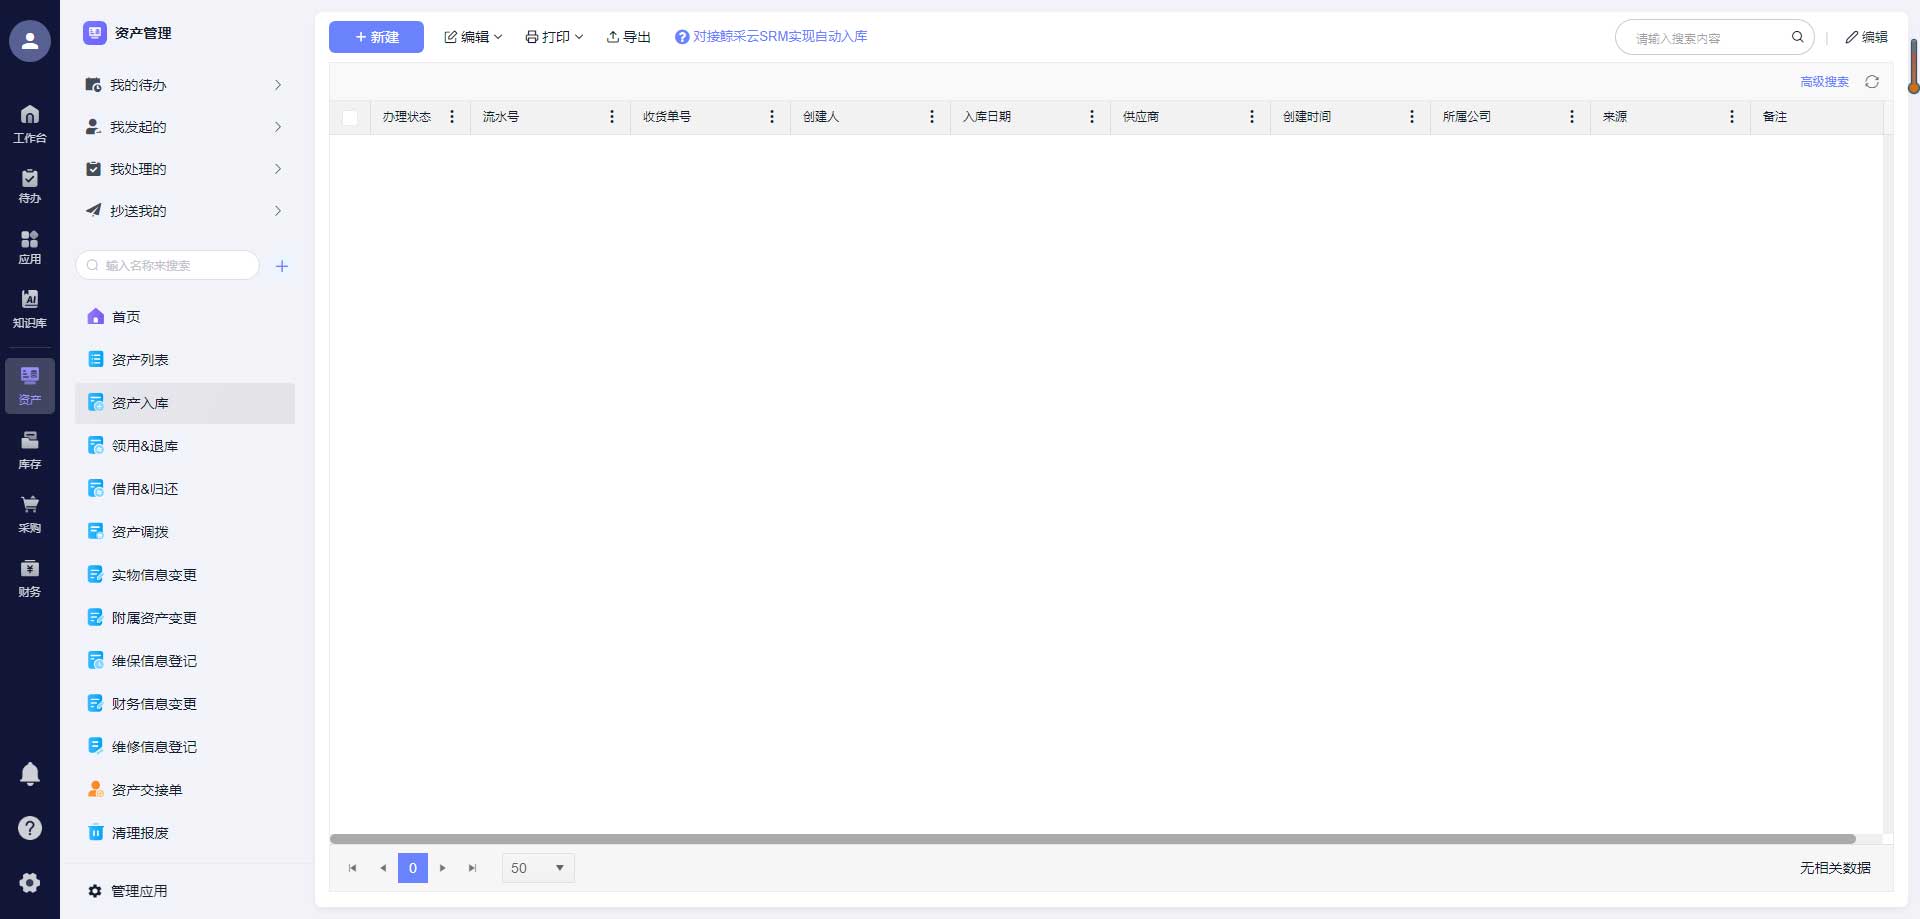Open the help question mark icon
The image size is (1920, 919).
point(30,828)
